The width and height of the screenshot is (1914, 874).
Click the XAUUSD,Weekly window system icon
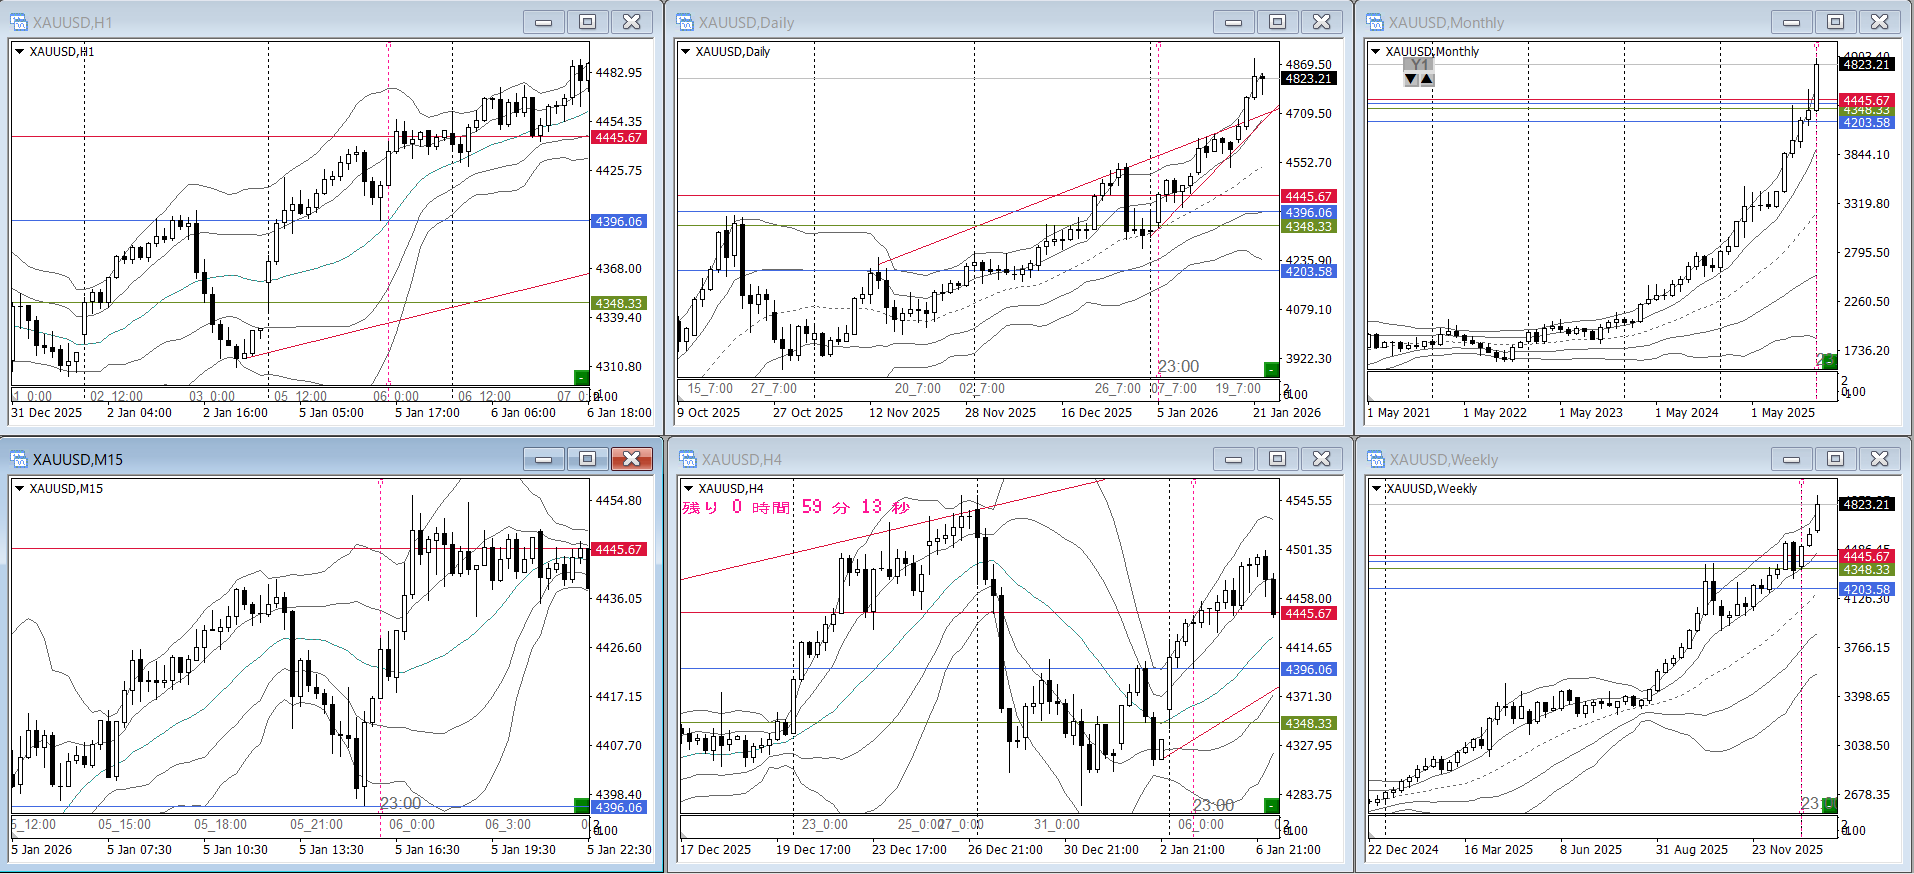pyautogui.click(x=1375, y=459)
